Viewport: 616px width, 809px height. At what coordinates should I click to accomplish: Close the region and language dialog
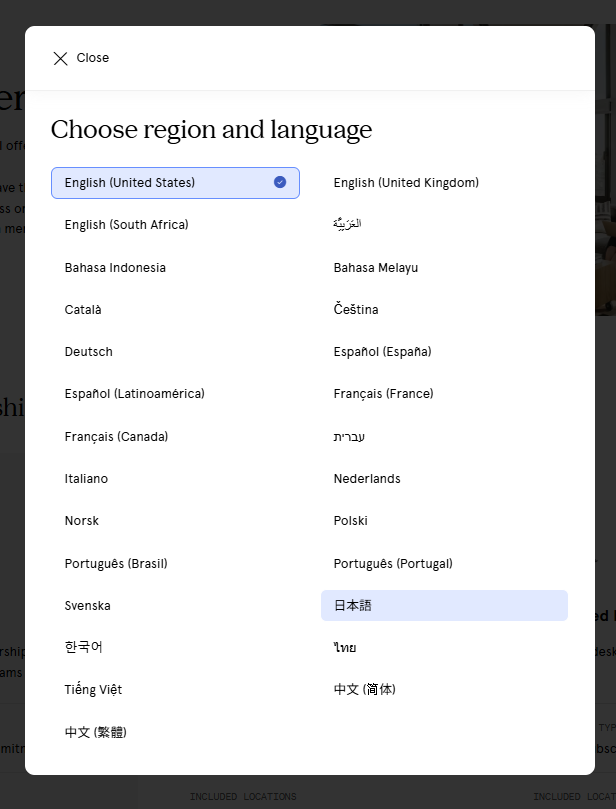pyautogui.click(x=81, y=58)
